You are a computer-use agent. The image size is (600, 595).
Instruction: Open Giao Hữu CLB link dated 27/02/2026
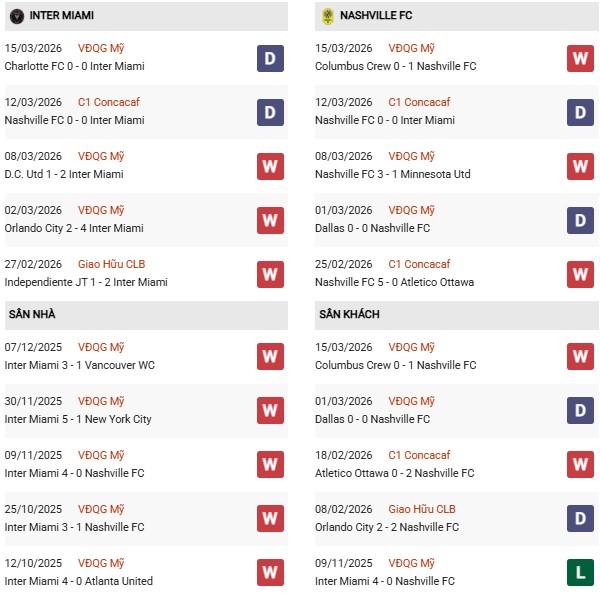[117, 264]
